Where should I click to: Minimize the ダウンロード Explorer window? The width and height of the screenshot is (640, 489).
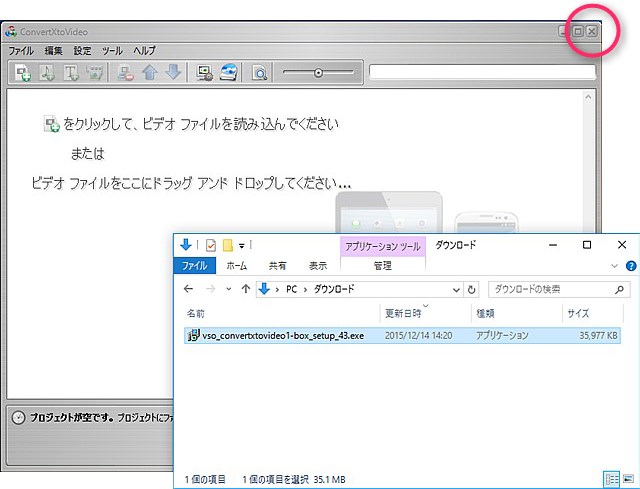pos(553,245)
